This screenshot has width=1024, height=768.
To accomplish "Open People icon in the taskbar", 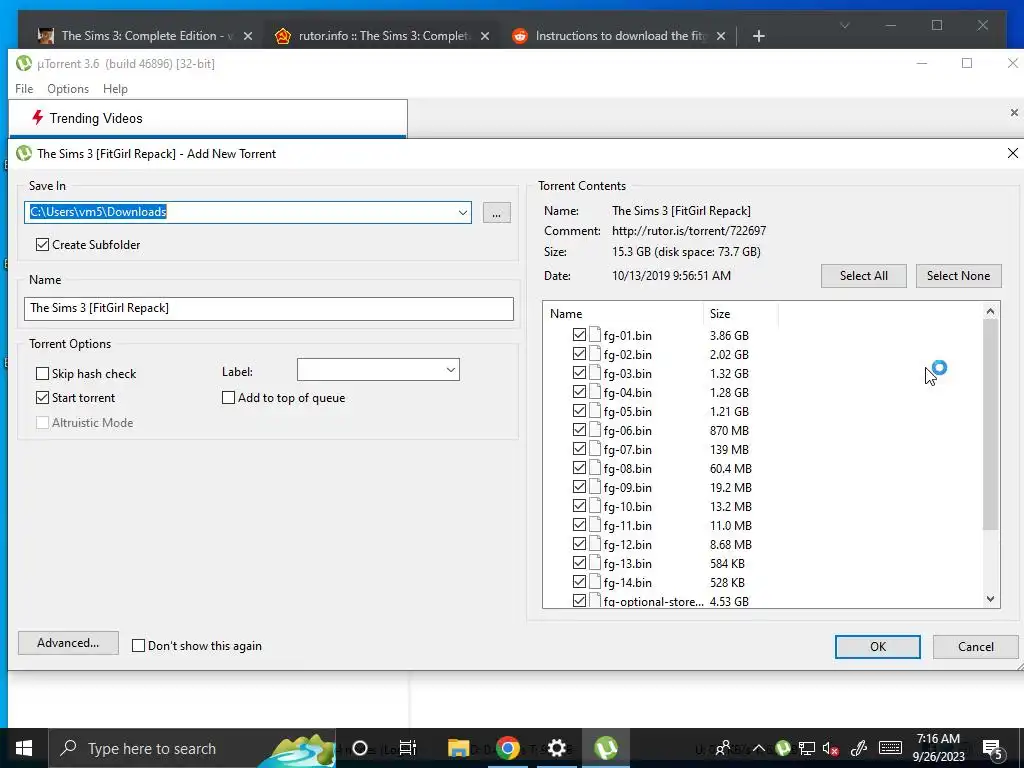I will point(722,748).
